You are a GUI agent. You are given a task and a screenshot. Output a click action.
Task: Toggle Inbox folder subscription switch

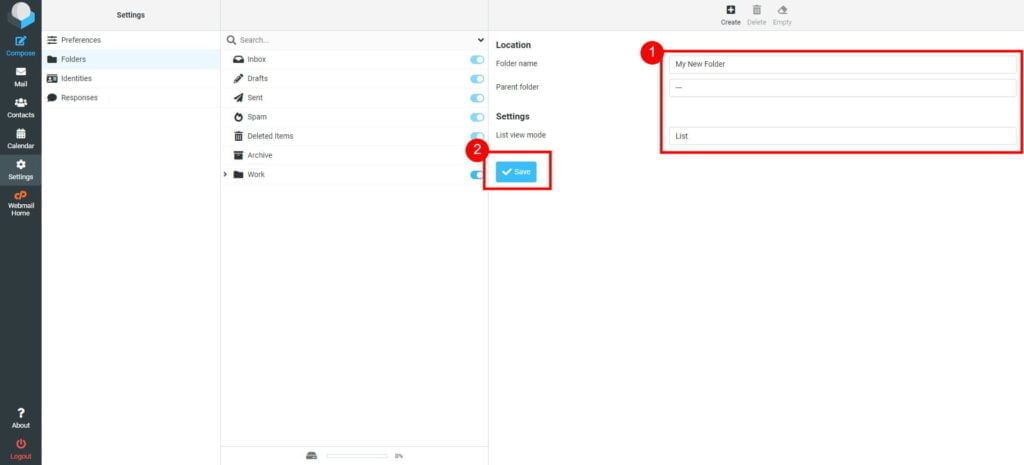point(477,59)
